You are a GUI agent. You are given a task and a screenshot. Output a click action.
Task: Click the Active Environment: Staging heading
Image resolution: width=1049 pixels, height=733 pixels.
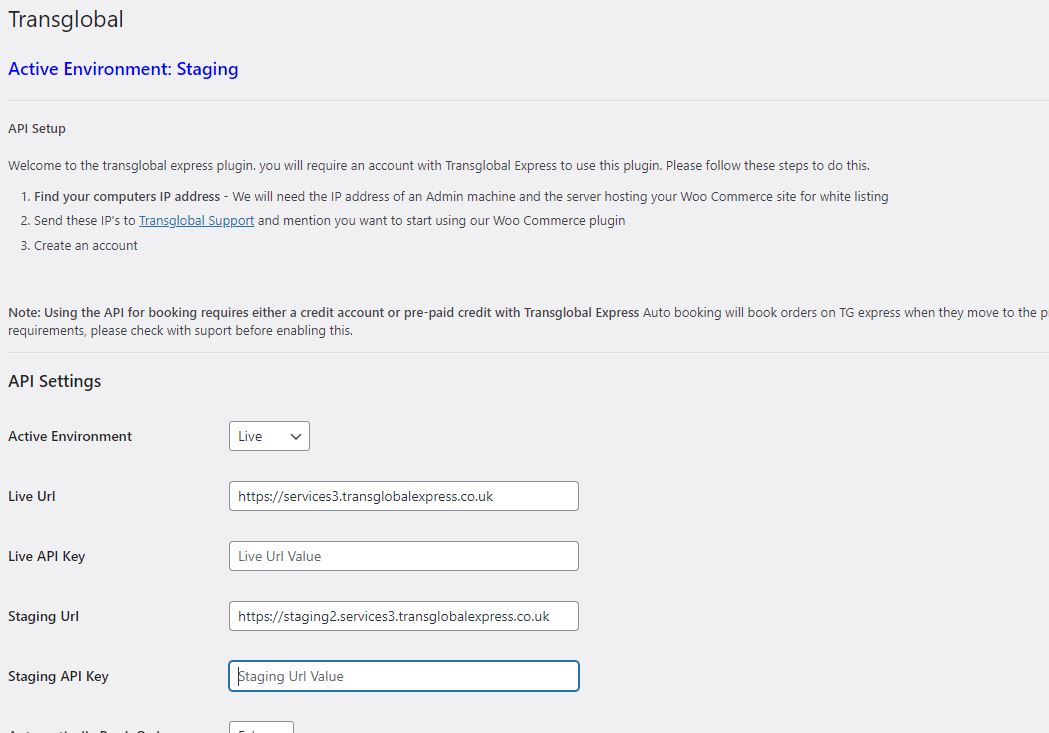click(x=123, y=69)
